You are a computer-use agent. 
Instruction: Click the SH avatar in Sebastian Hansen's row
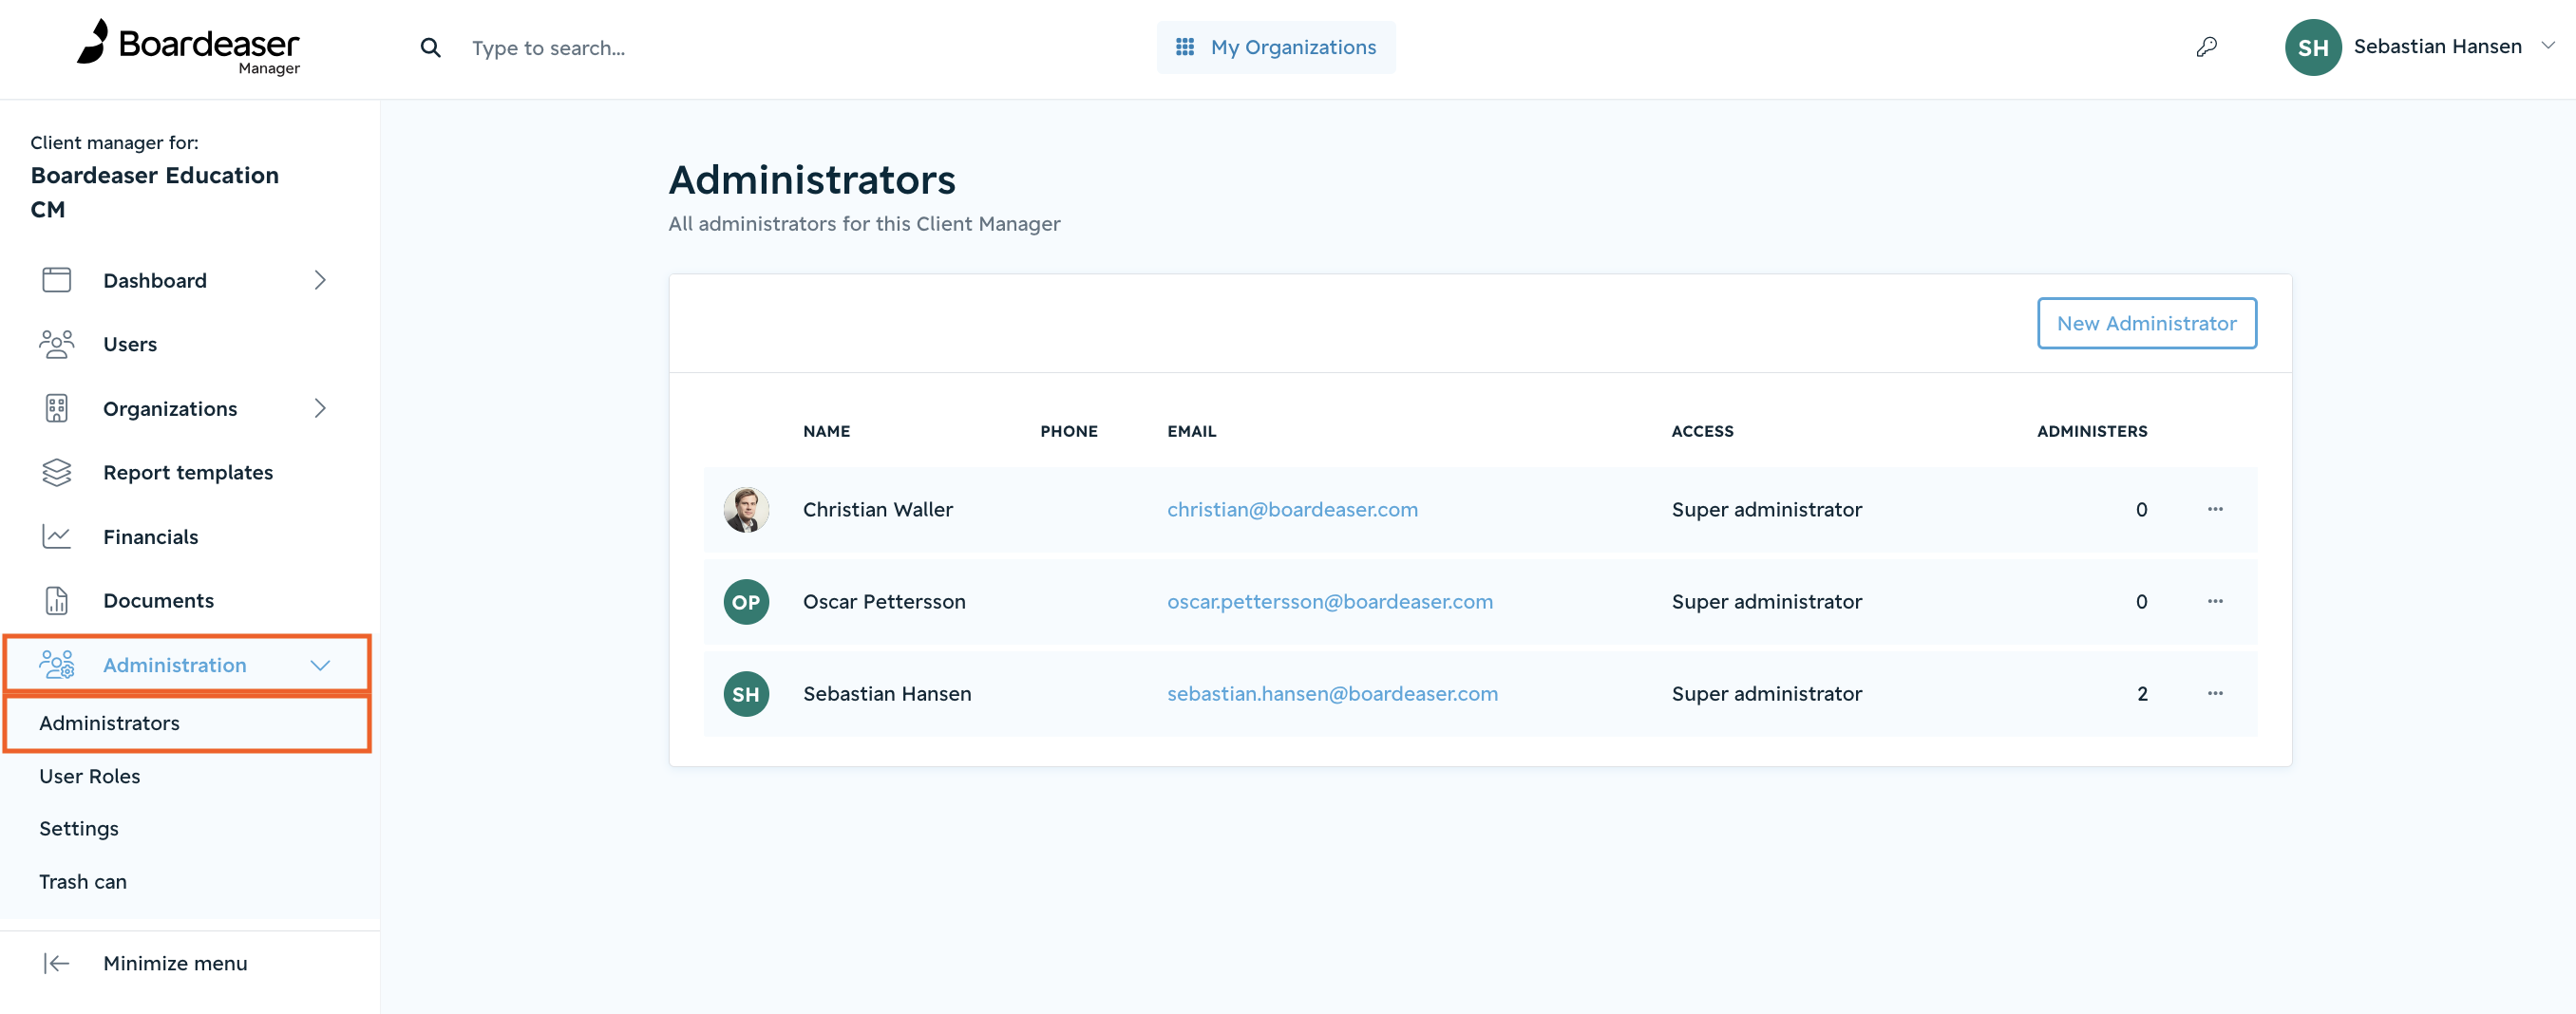pos(746,694)
